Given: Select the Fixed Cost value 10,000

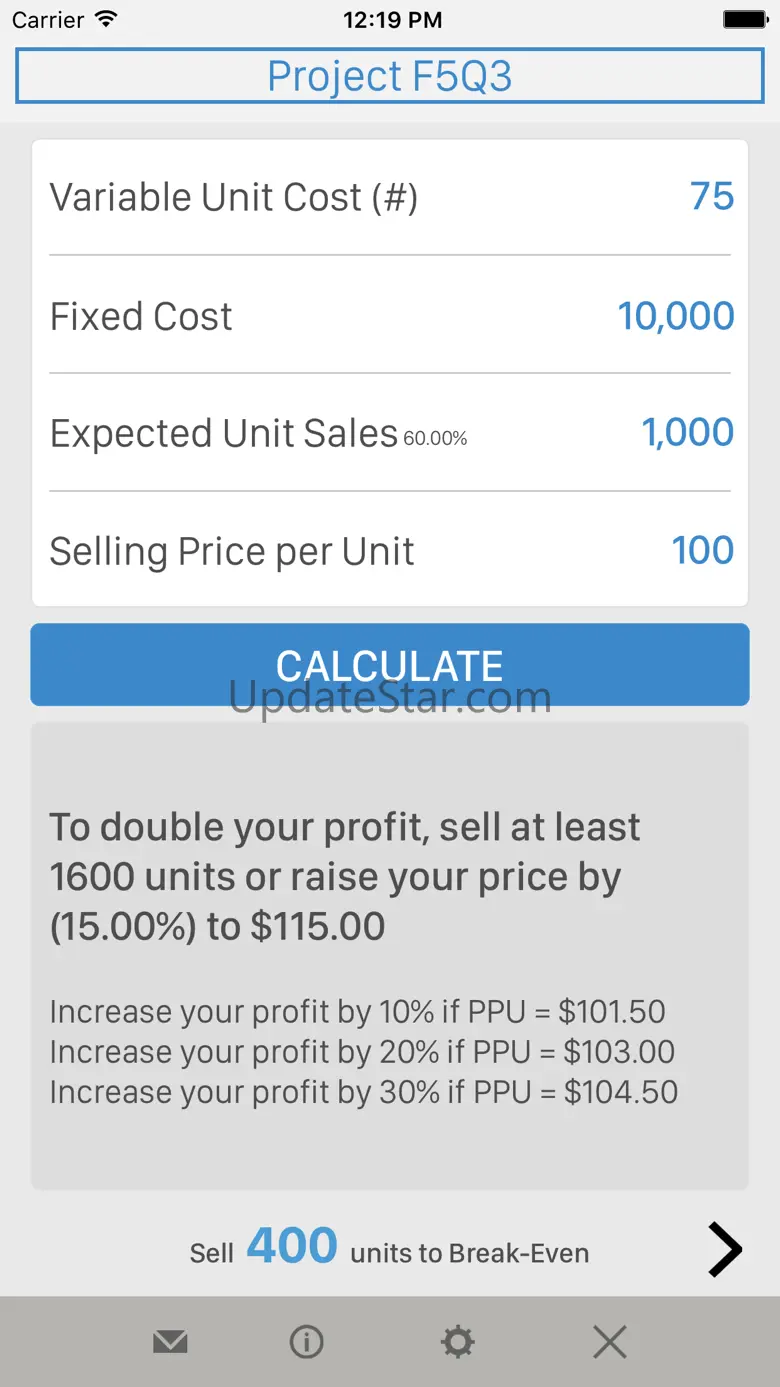Looking at the screenshot, I should click(676, 316).
